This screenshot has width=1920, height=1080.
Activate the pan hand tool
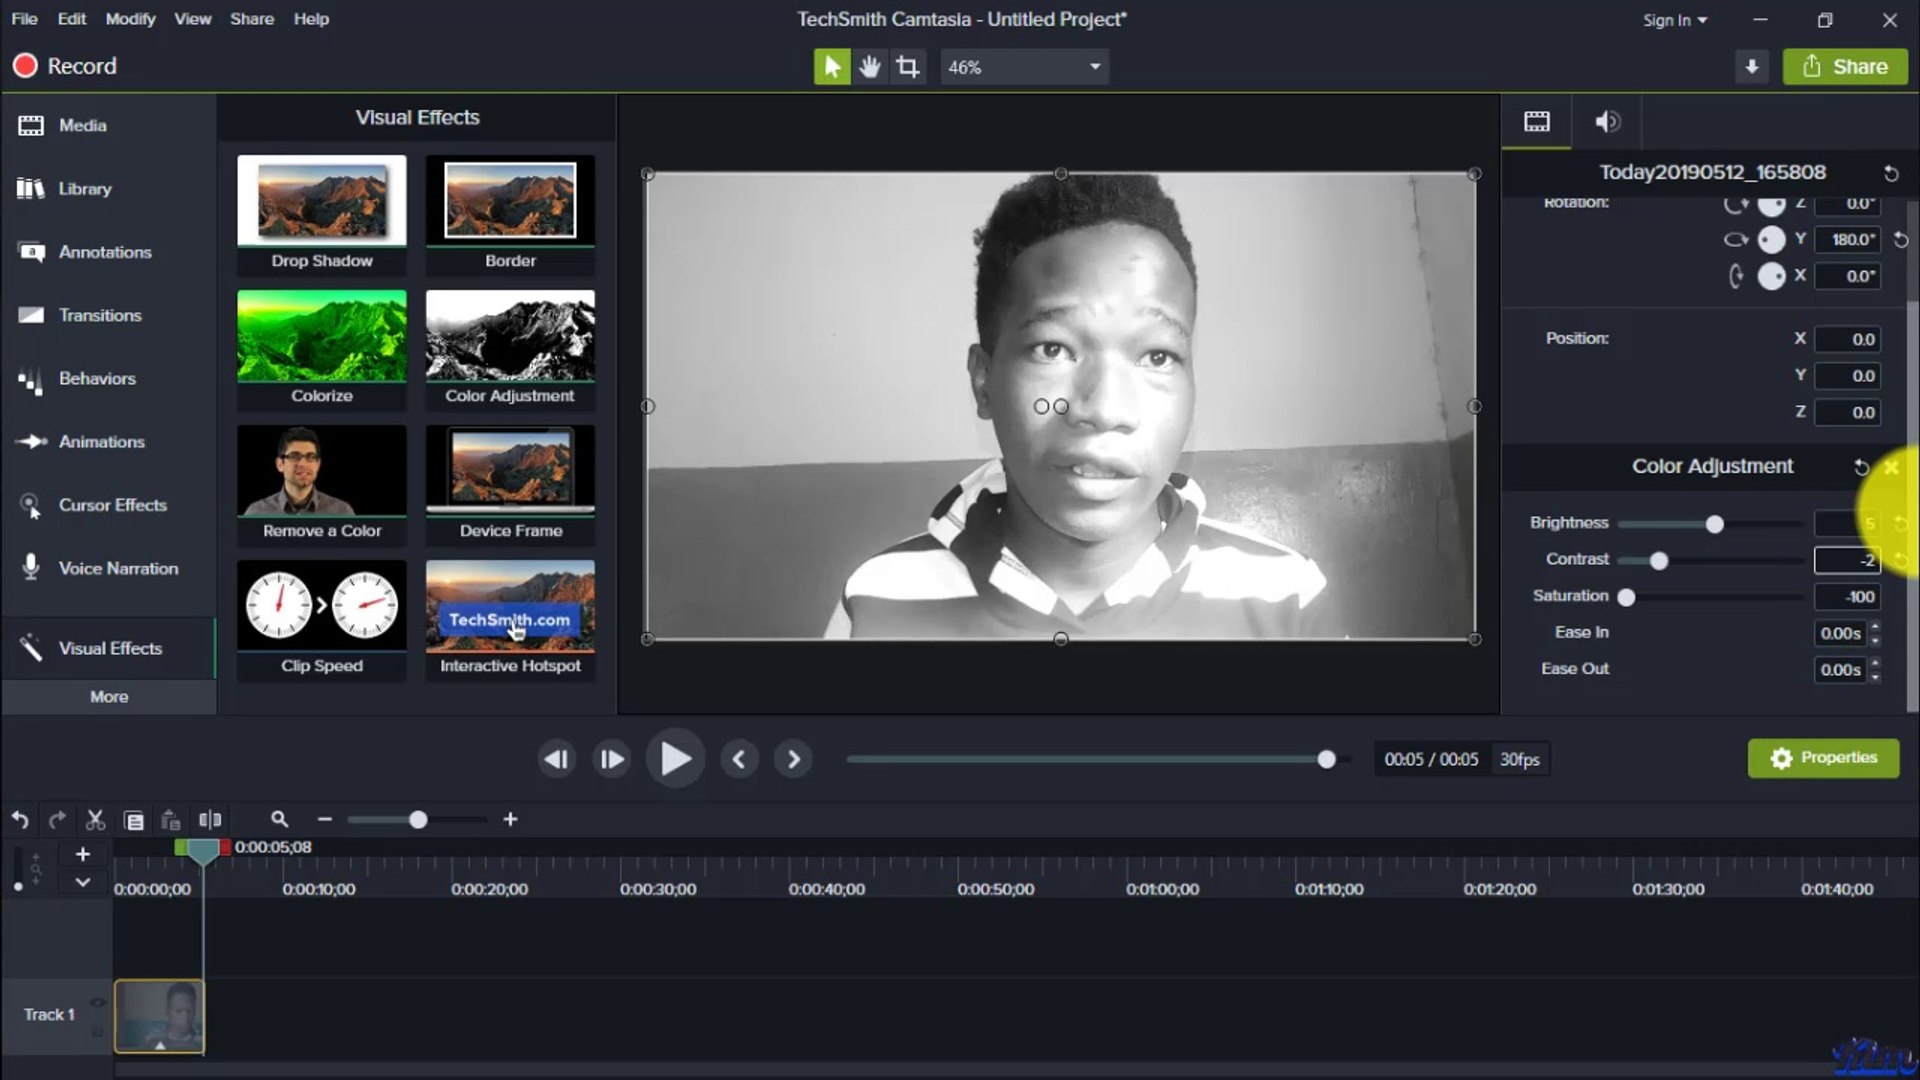click(x=870, y=67)
